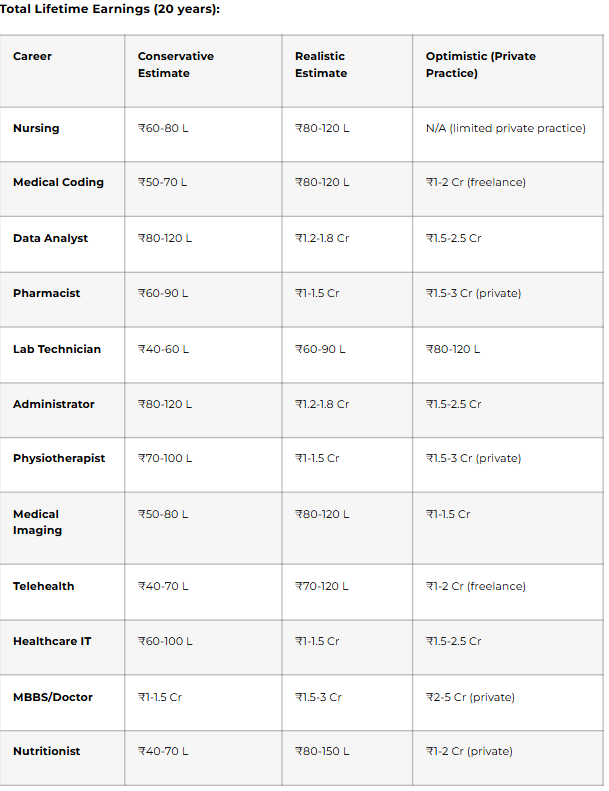
Task: Select the "Lab Technician" career cell
Action: coord(57,349)
